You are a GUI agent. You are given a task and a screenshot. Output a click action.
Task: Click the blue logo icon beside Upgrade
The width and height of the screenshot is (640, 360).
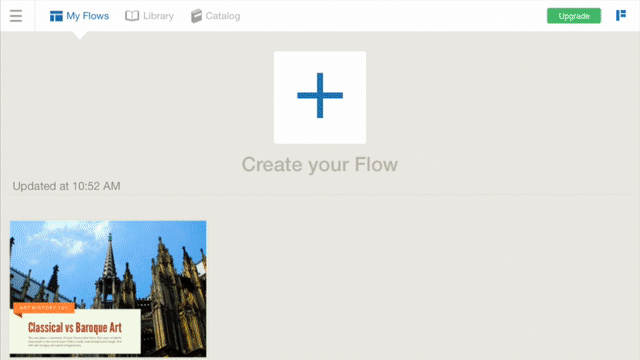pyautogui.click(x=621, y=16)
